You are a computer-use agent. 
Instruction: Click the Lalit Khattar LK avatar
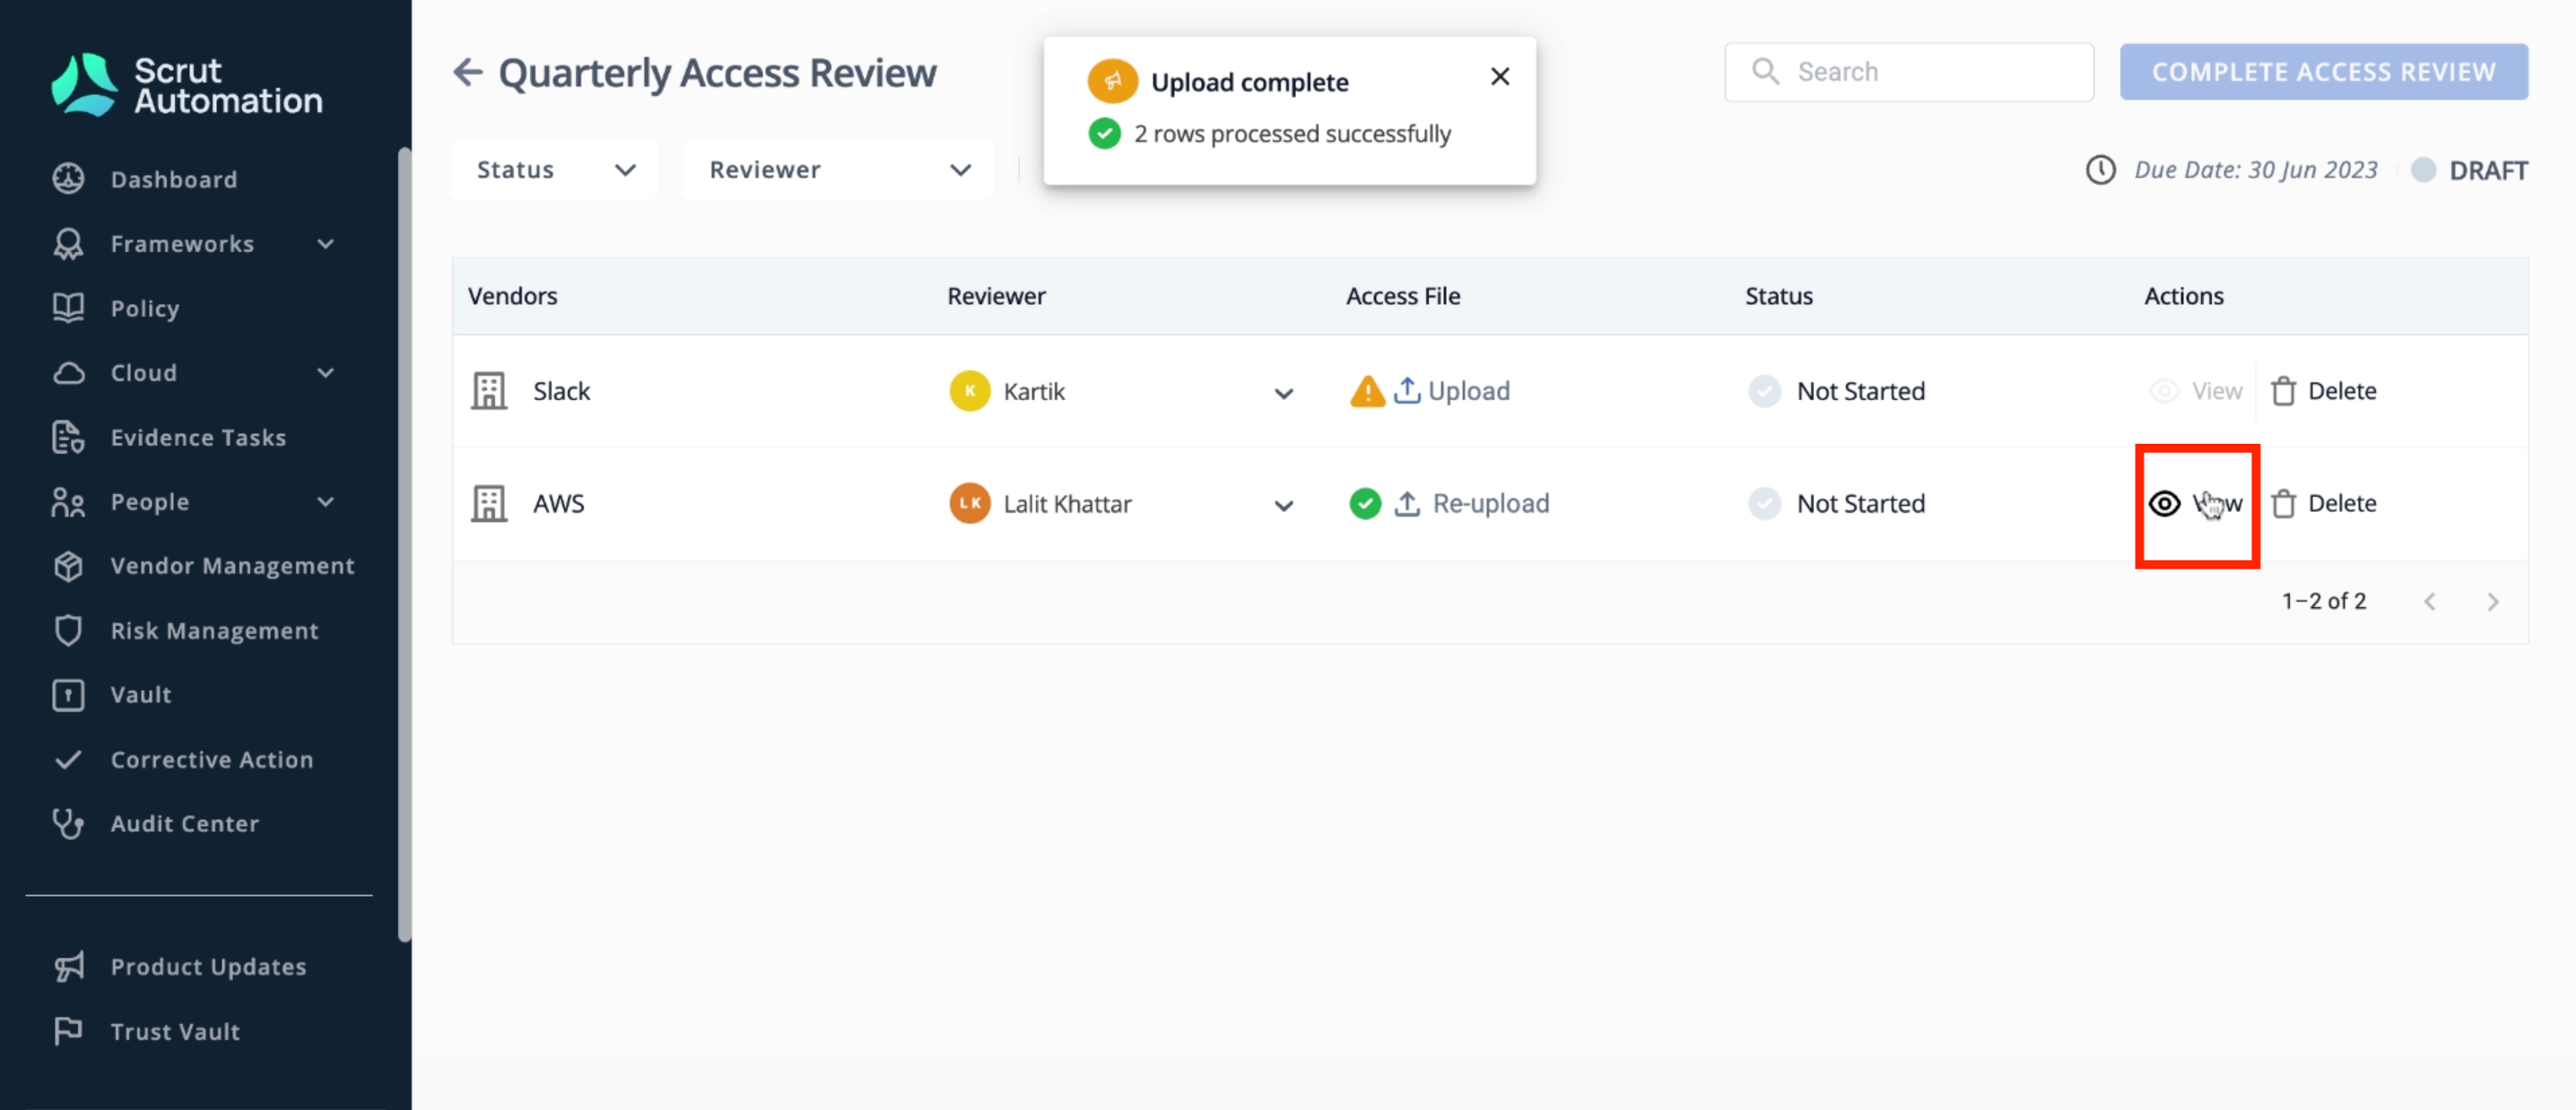click(969, 503)
